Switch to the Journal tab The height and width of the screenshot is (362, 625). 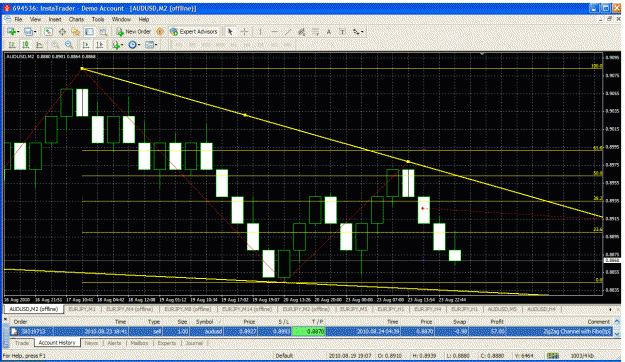click(x=194, y=343)
